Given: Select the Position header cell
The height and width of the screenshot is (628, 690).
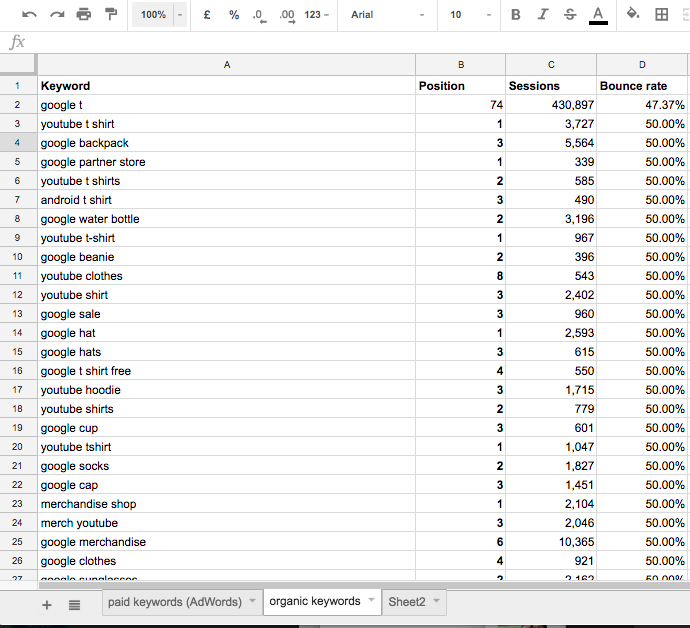Looking at the screenshot, I should 461,86.
